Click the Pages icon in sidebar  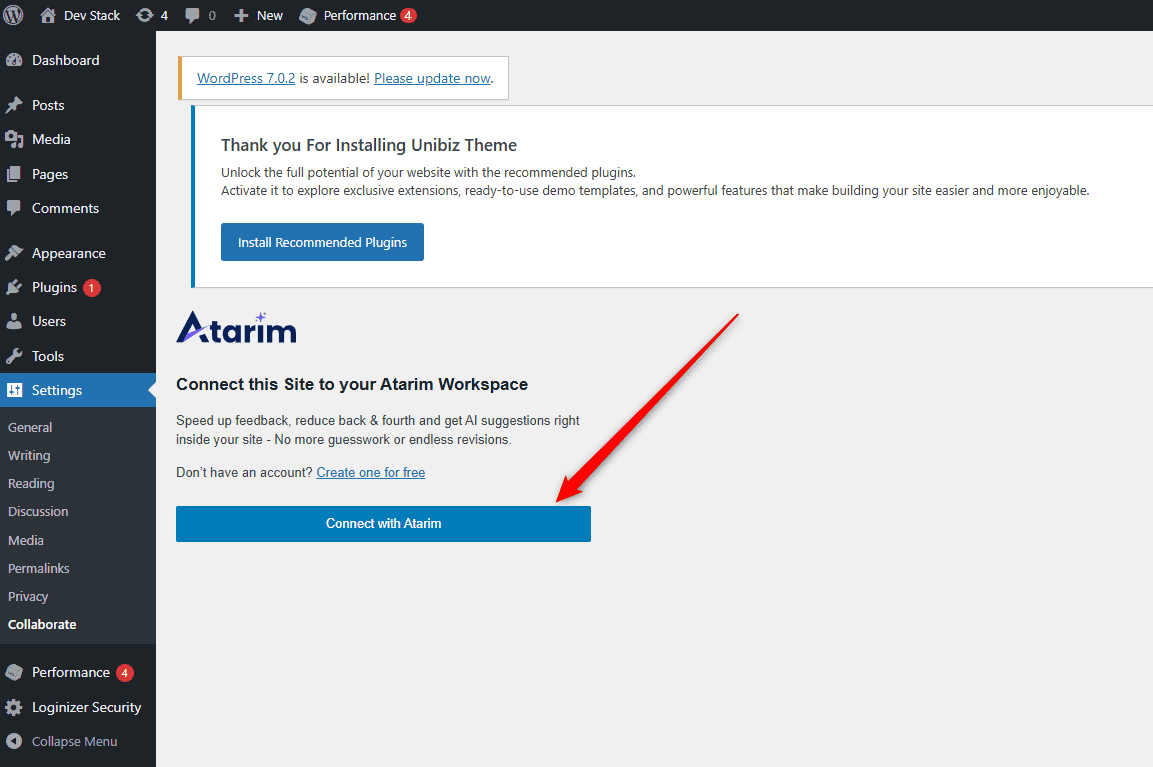[14, 174]
